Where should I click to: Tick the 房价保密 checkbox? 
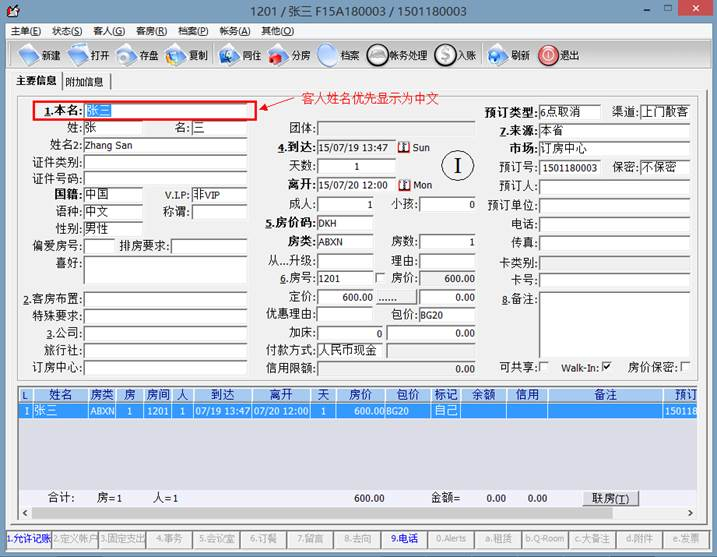[x=685, y=367]
